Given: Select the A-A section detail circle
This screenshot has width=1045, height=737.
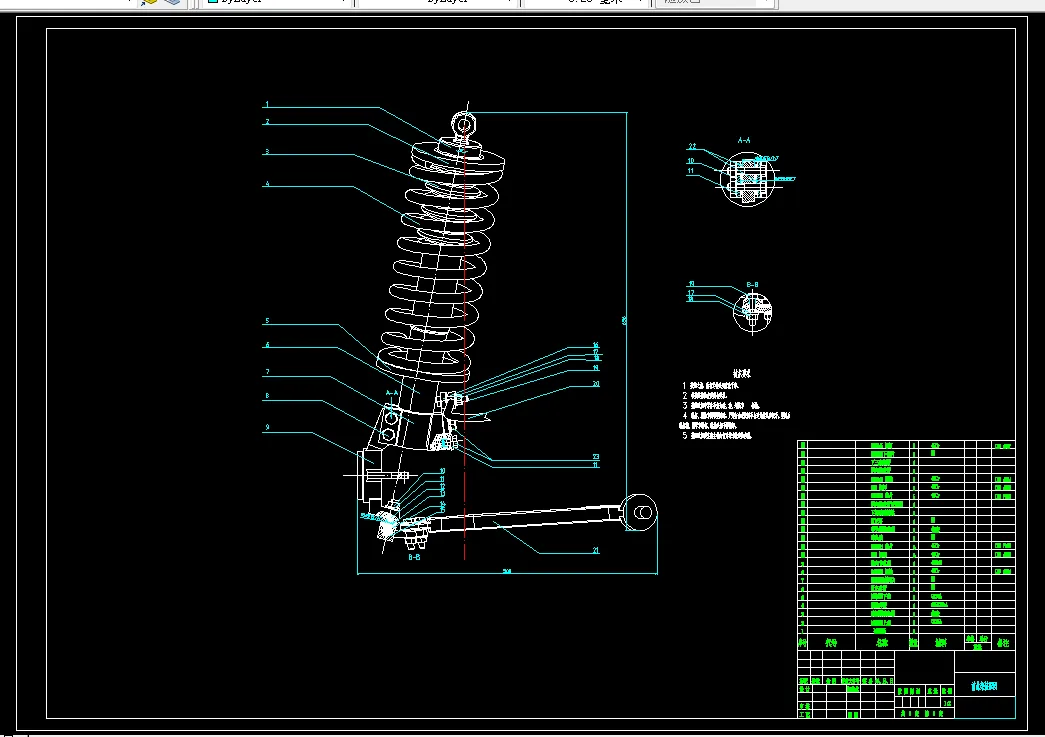Looking at the screenshot, I should point(749,181).
